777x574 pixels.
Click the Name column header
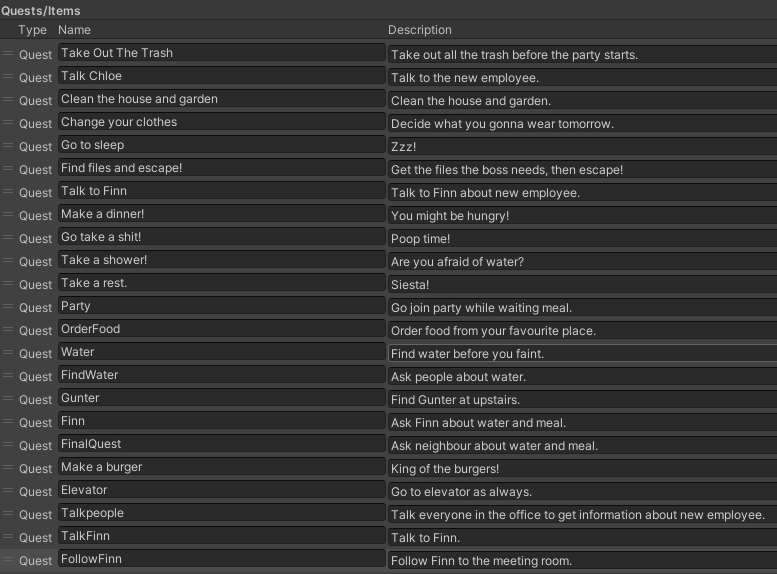tap(75, 30)
